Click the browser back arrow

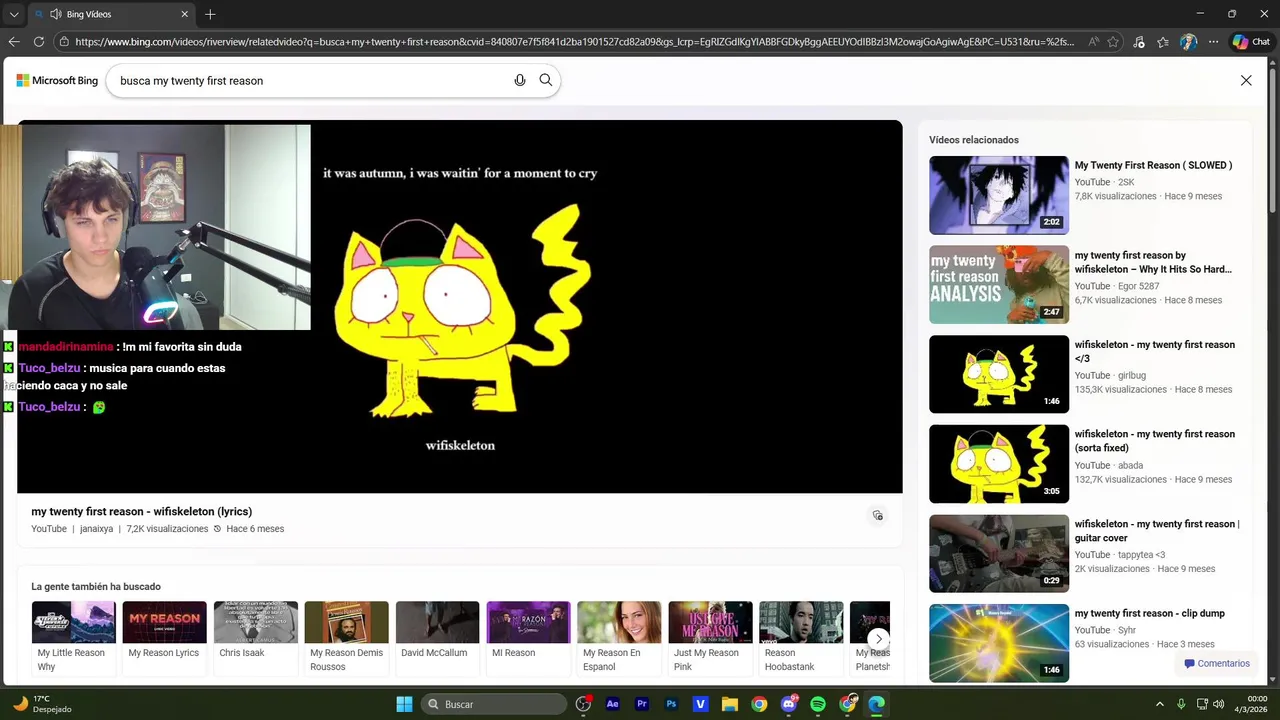14,42
